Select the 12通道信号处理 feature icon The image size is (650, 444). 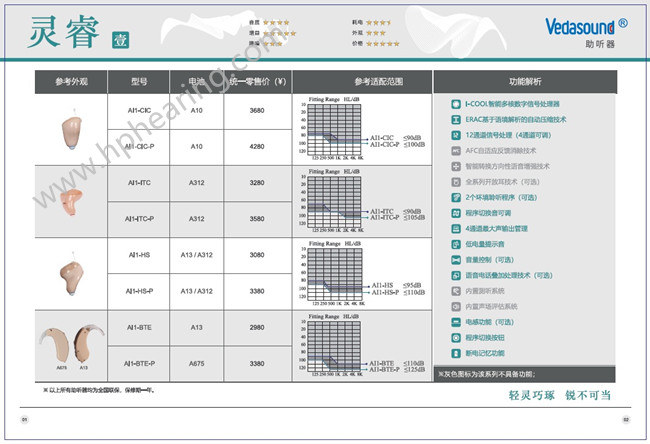click(x=456, y=135)
